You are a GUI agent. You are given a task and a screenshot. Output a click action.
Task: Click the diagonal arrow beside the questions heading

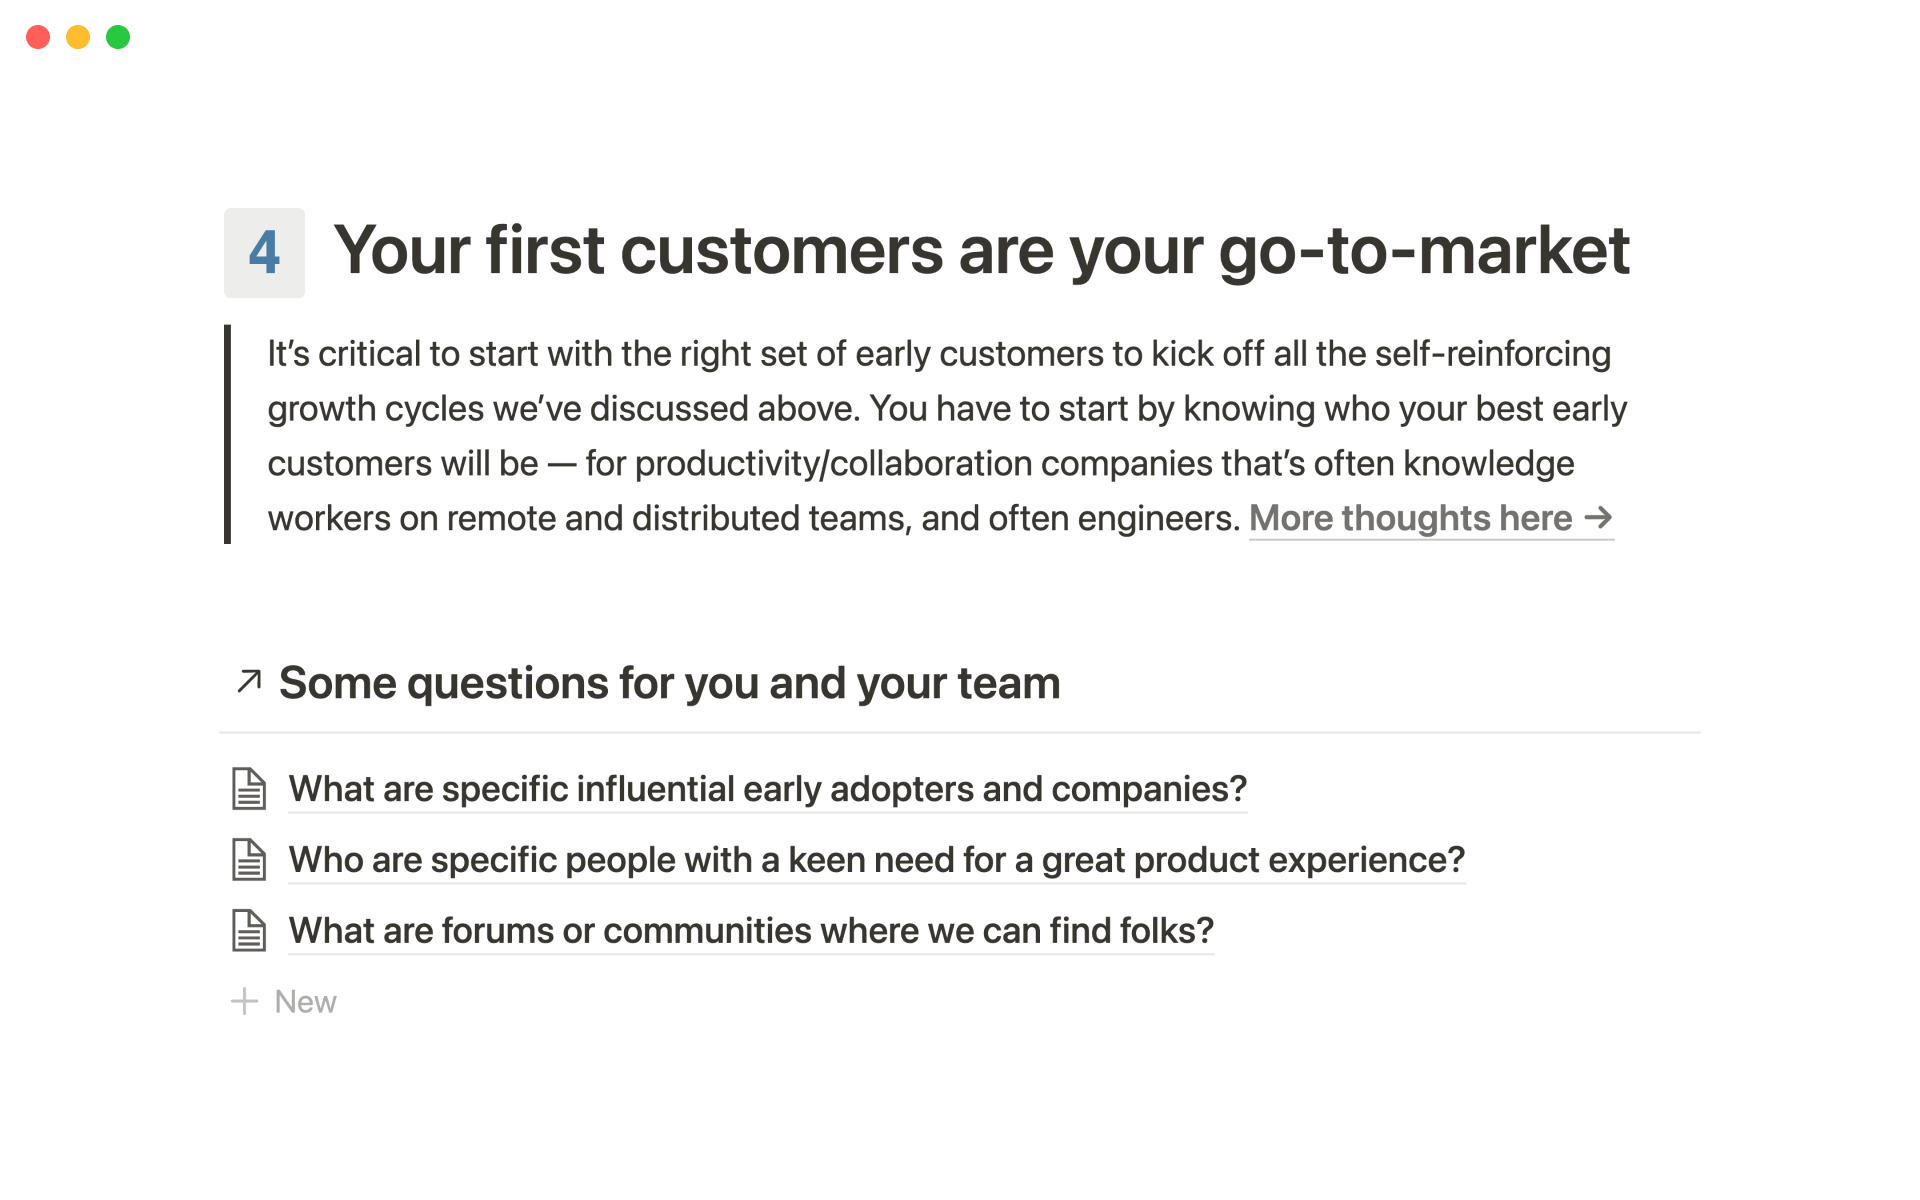click(248, 682)
